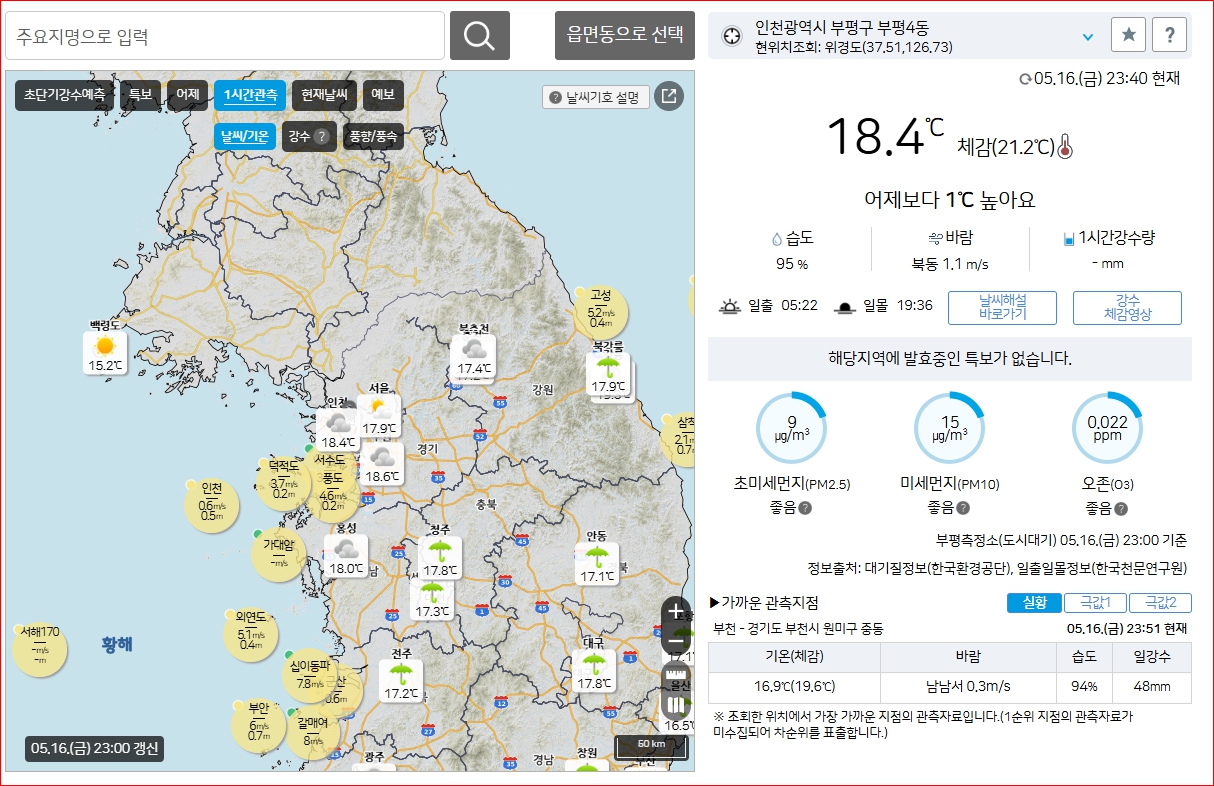Open the map type folded-map icon

point(676,705)
